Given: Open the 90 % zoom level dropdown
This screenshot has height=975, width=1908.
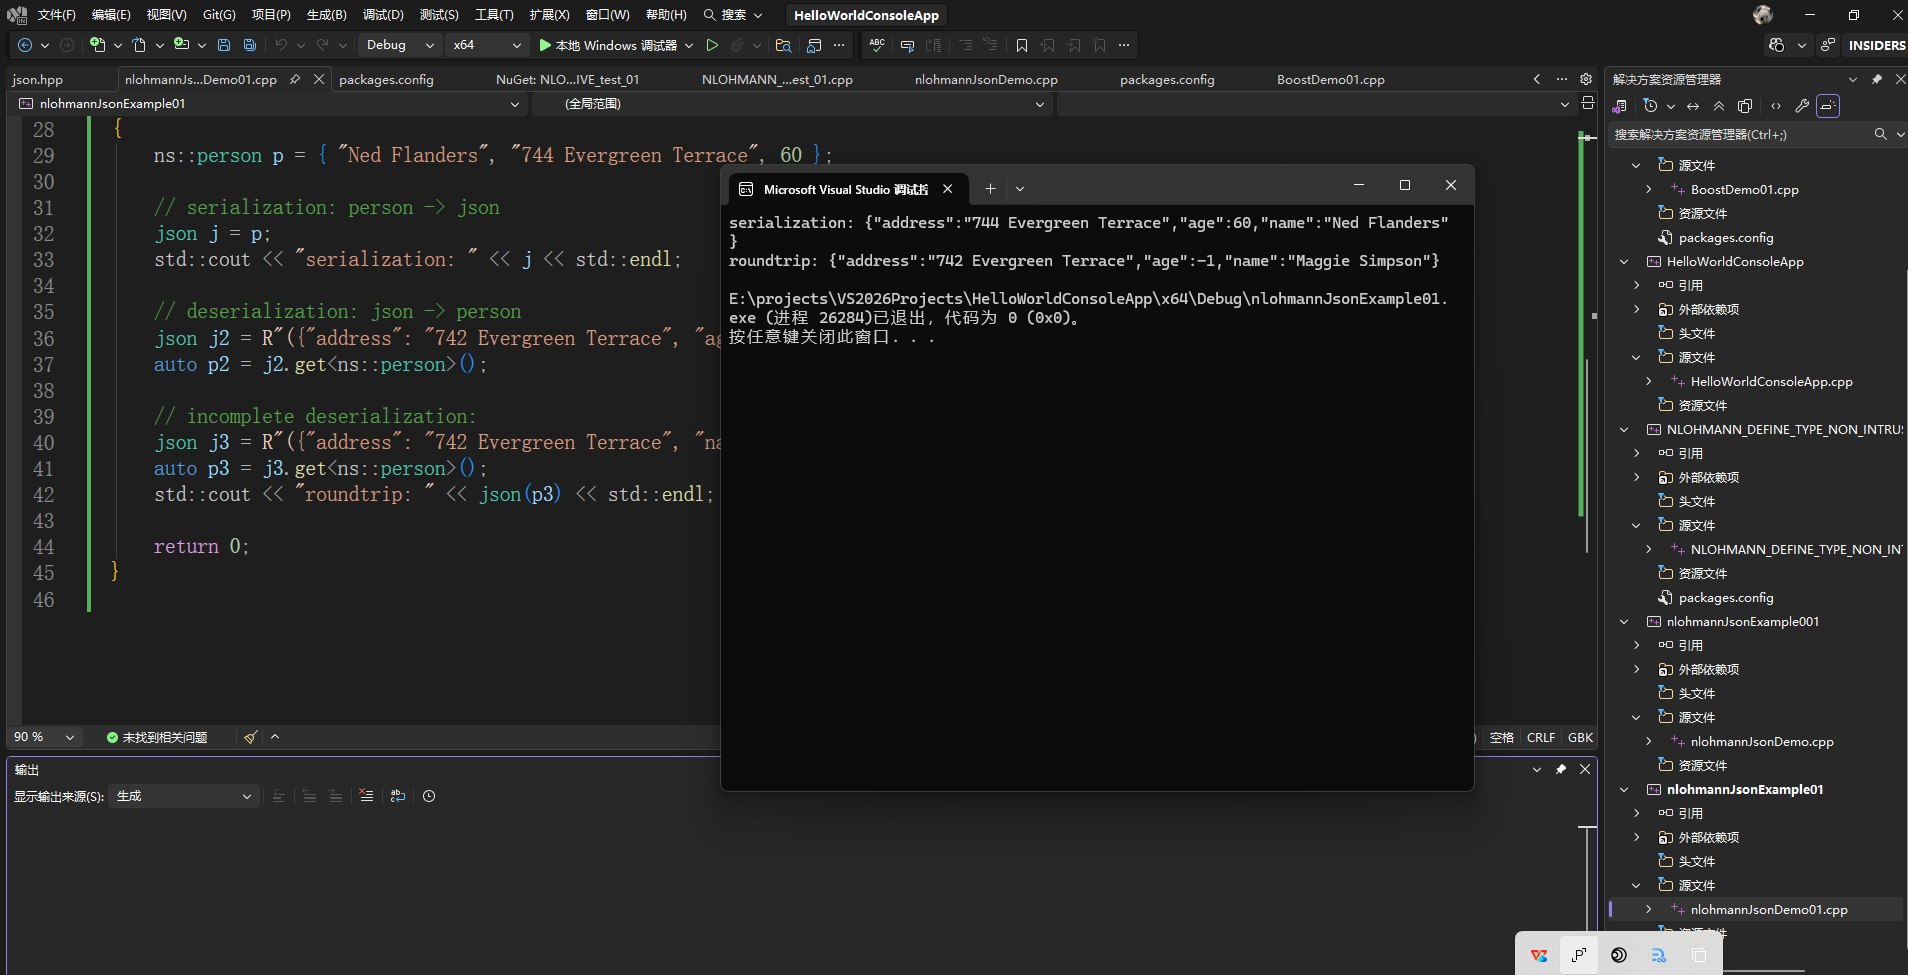Looking at the screenshot, I should tap(44, 737).
